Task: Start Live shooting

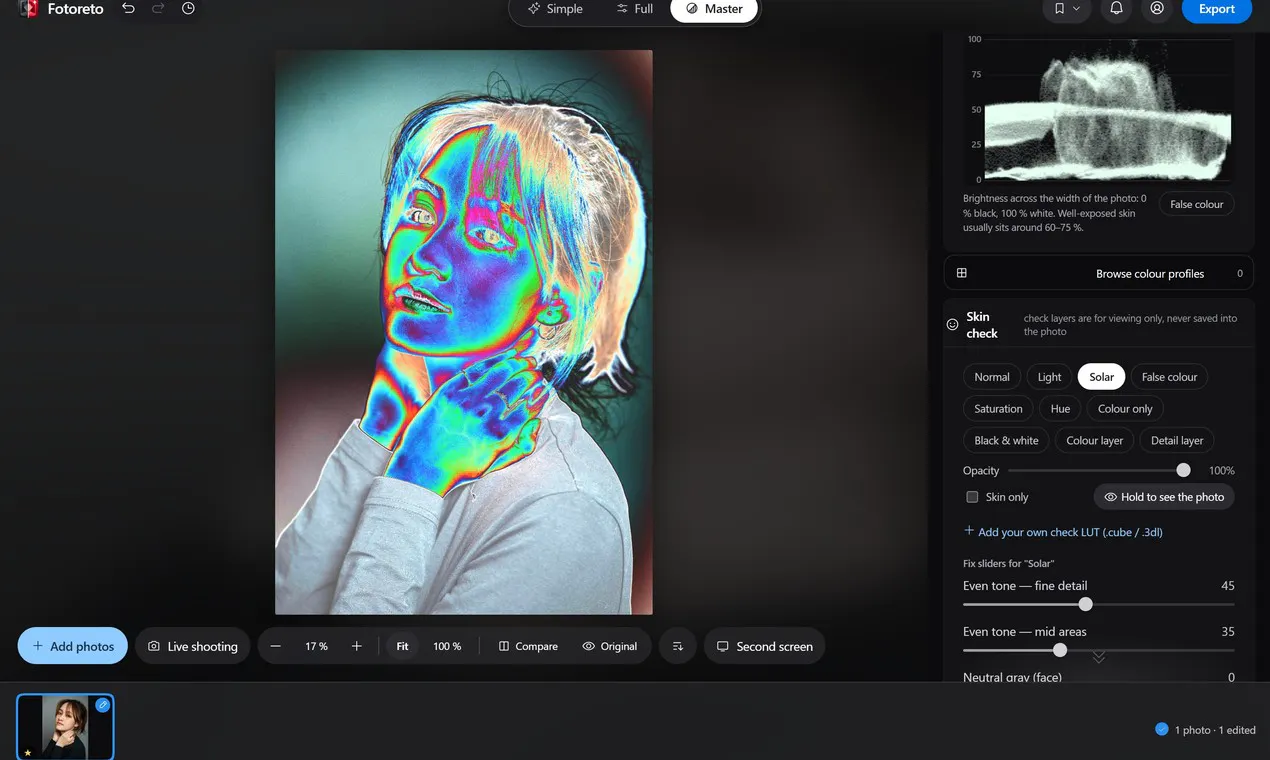Action: [x=193, y=646]
